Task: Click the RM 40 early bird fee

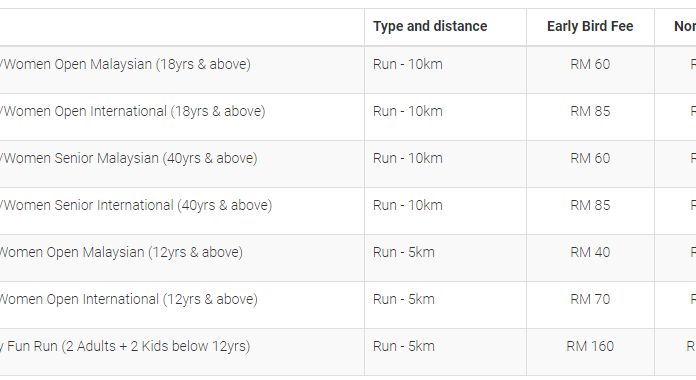Action: pyautogui.click(x=590, y=253)
